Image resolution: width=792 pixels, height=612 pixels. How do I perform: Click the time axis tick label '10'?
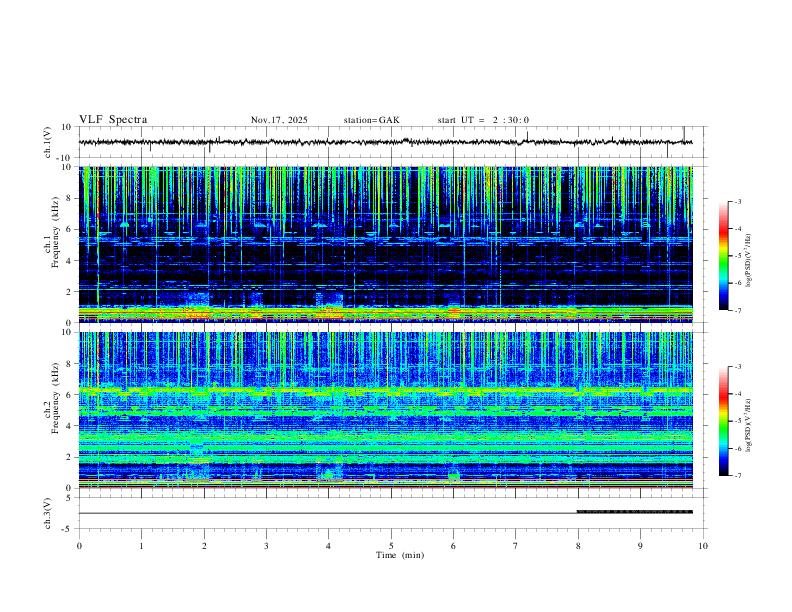703,546
